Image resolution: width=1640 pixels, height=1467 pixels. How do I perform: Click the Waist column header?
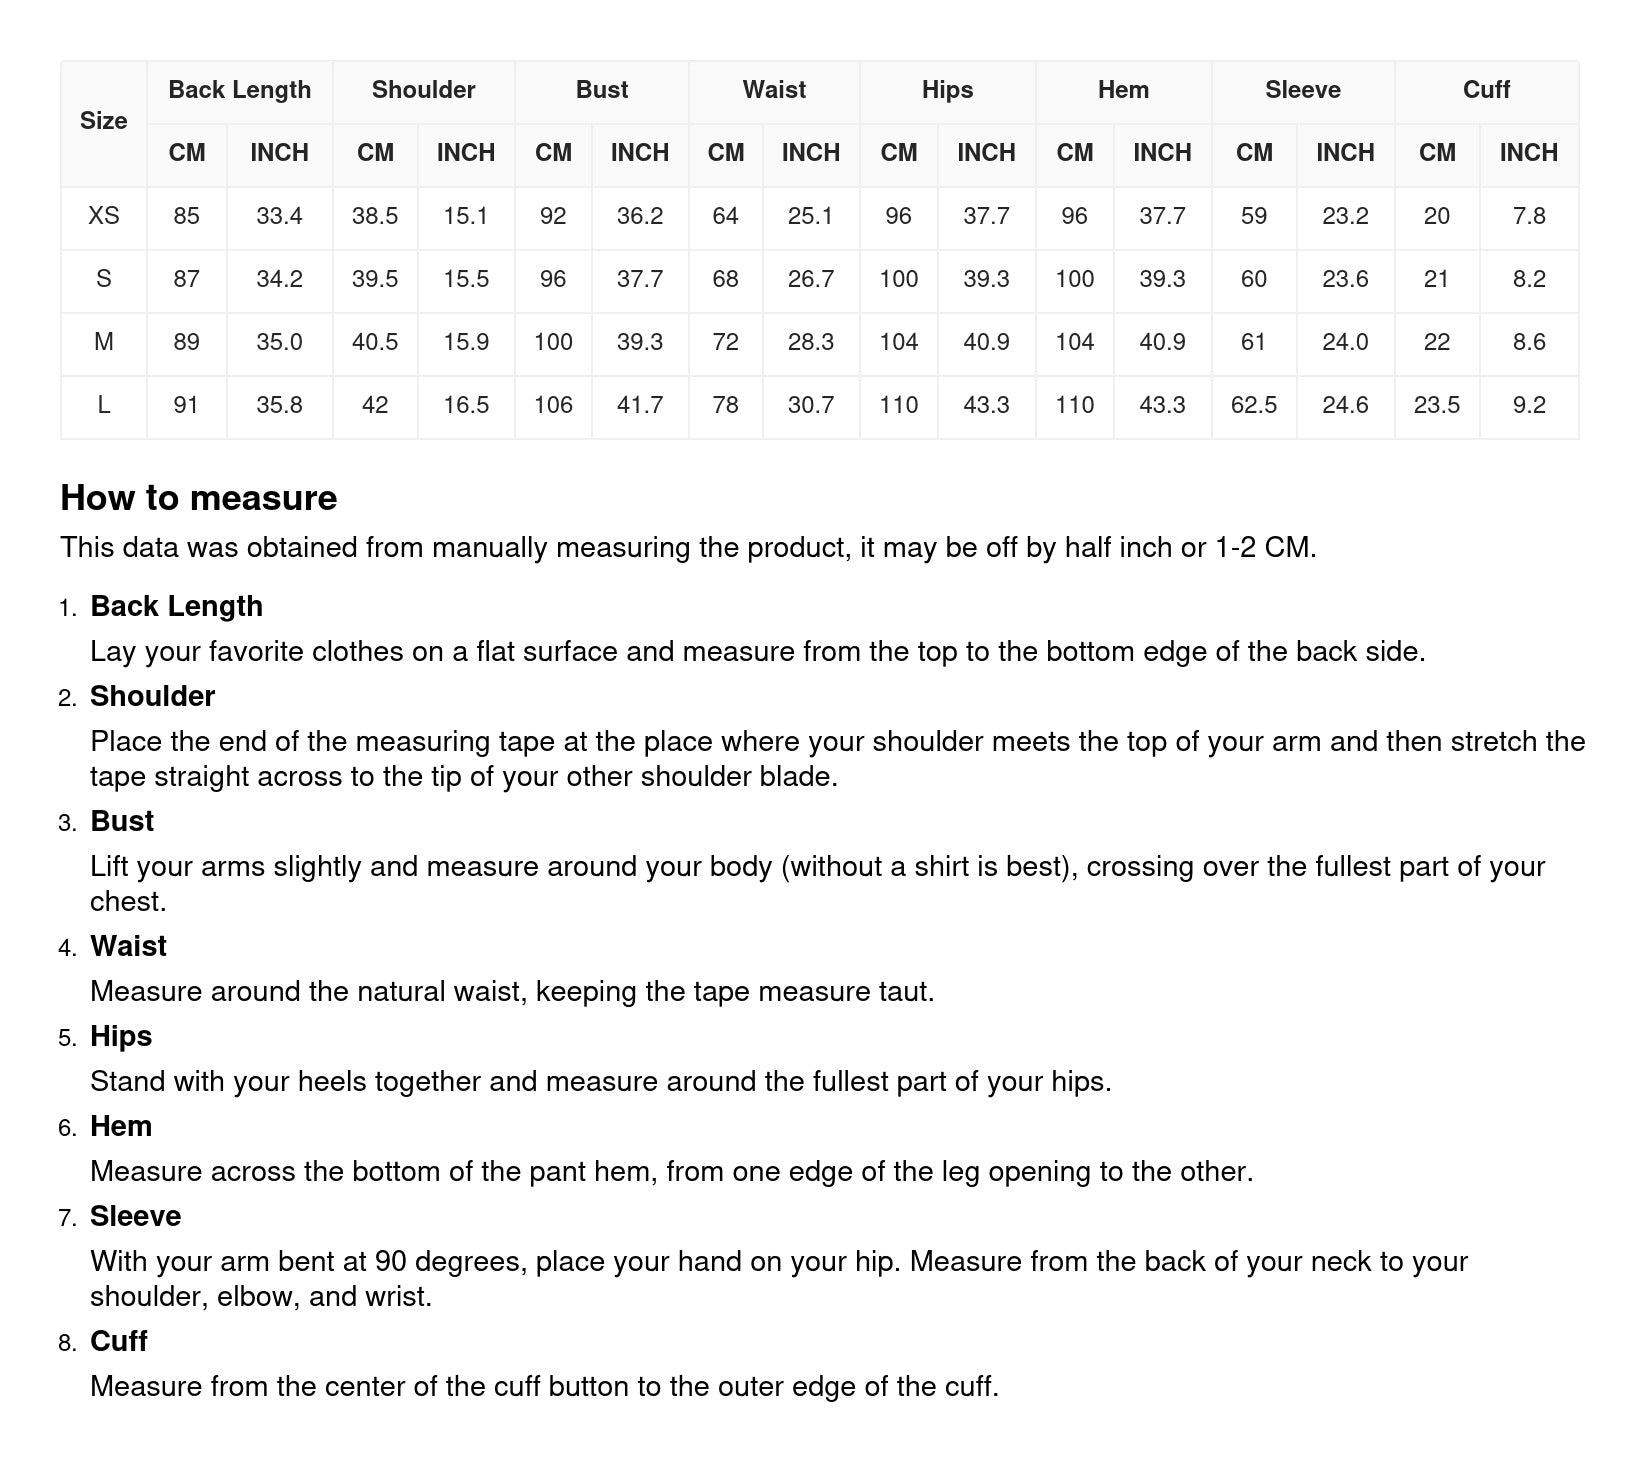[x=774, y=90]
